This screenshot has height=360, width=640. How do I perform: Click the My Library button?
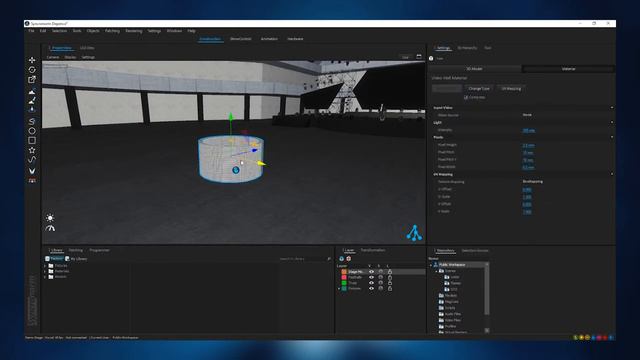point(76,259)
